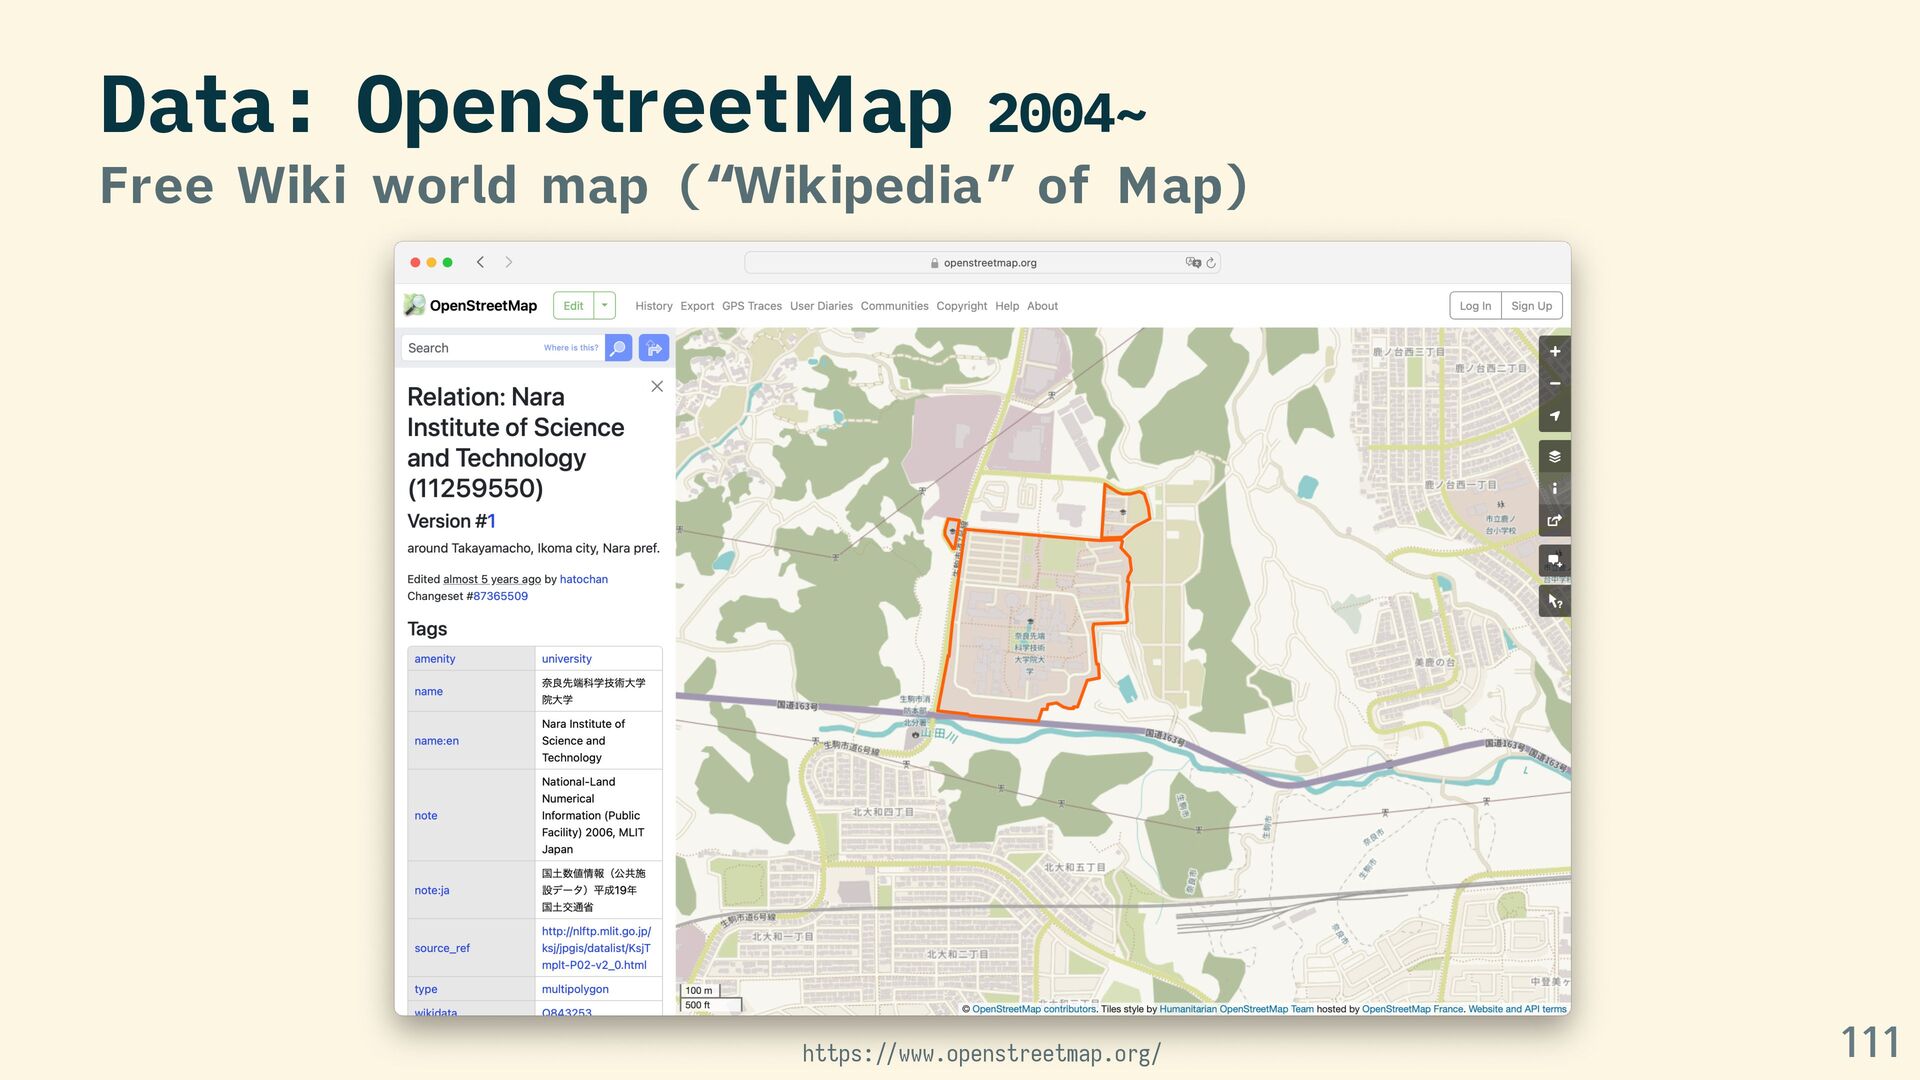The image size is (1920, 1080).
Task: Open the map Layers panel
Action: [1554, 457]
